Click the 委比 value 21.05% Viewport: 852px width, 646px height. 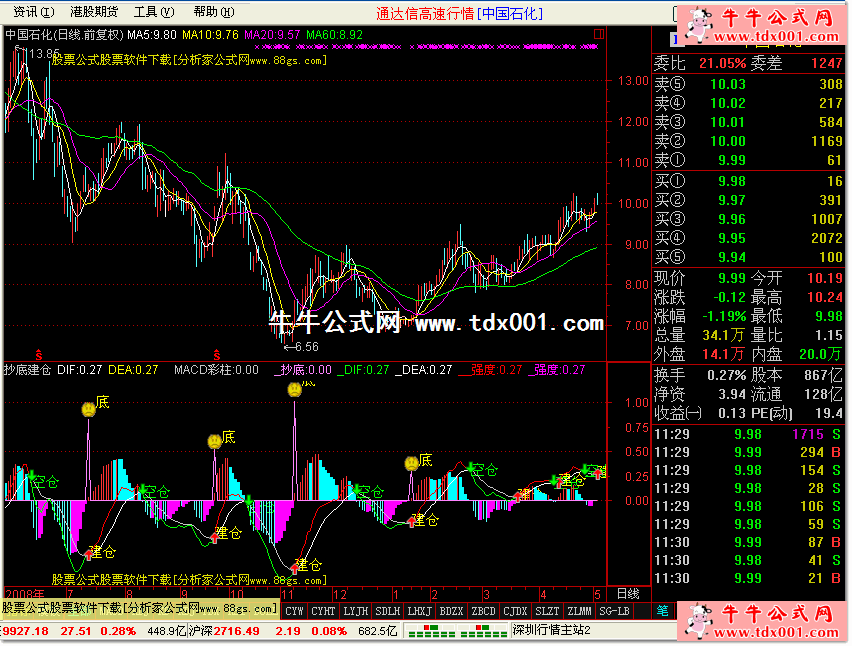[723, 64]
